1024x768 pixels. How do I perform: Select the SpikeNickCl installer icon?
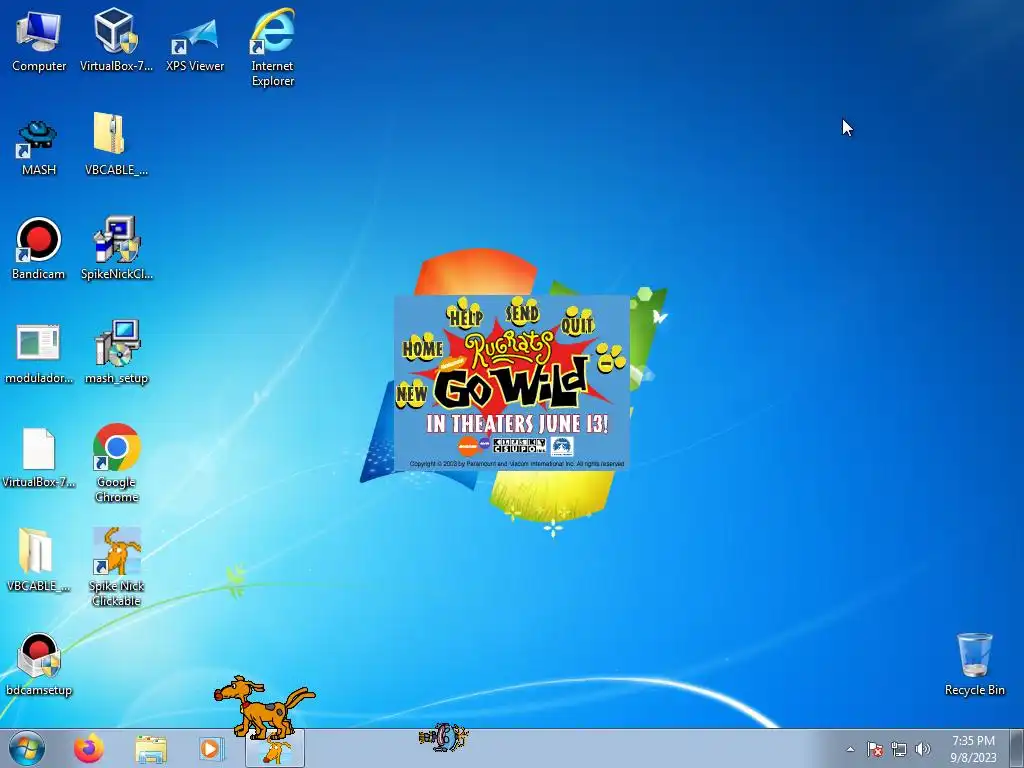coord(116,248)
